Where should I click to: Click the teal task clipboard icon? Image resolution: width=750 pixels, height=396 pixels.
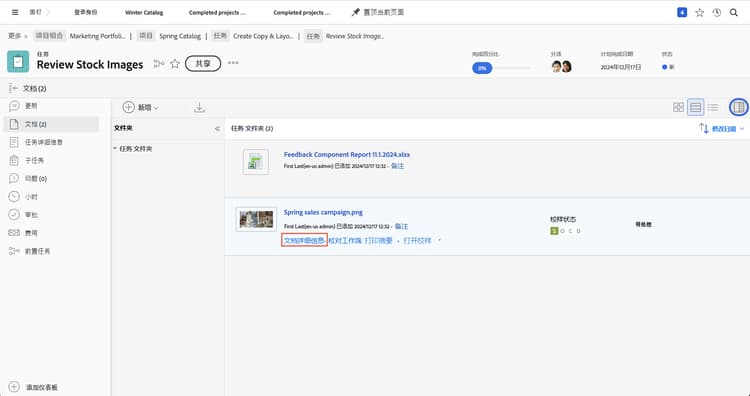[x=18, y=62]
